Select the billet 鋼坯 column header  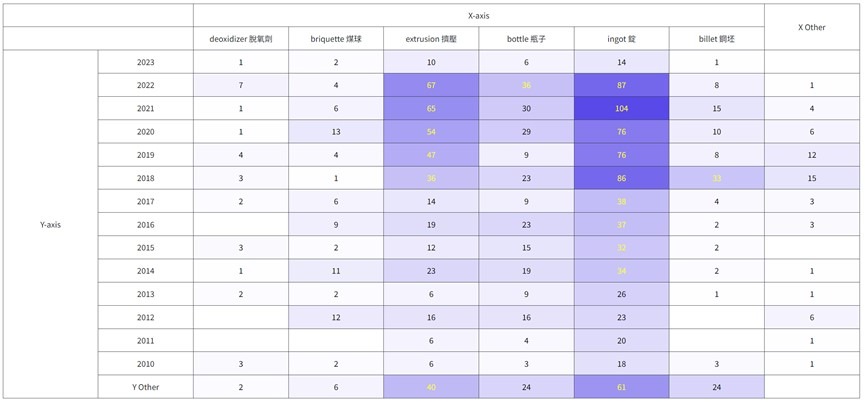[716, 39]
